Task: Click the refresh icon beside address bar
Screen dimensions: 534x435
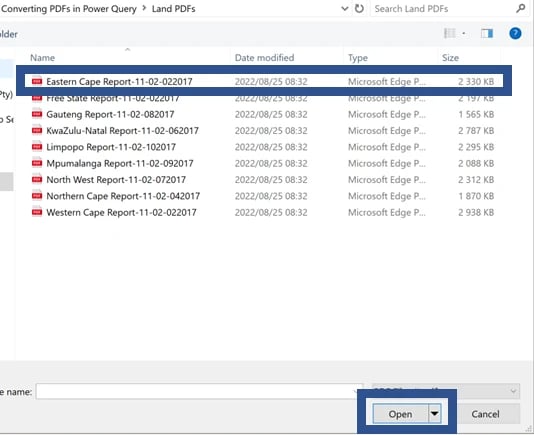Action: coord(359,9)
